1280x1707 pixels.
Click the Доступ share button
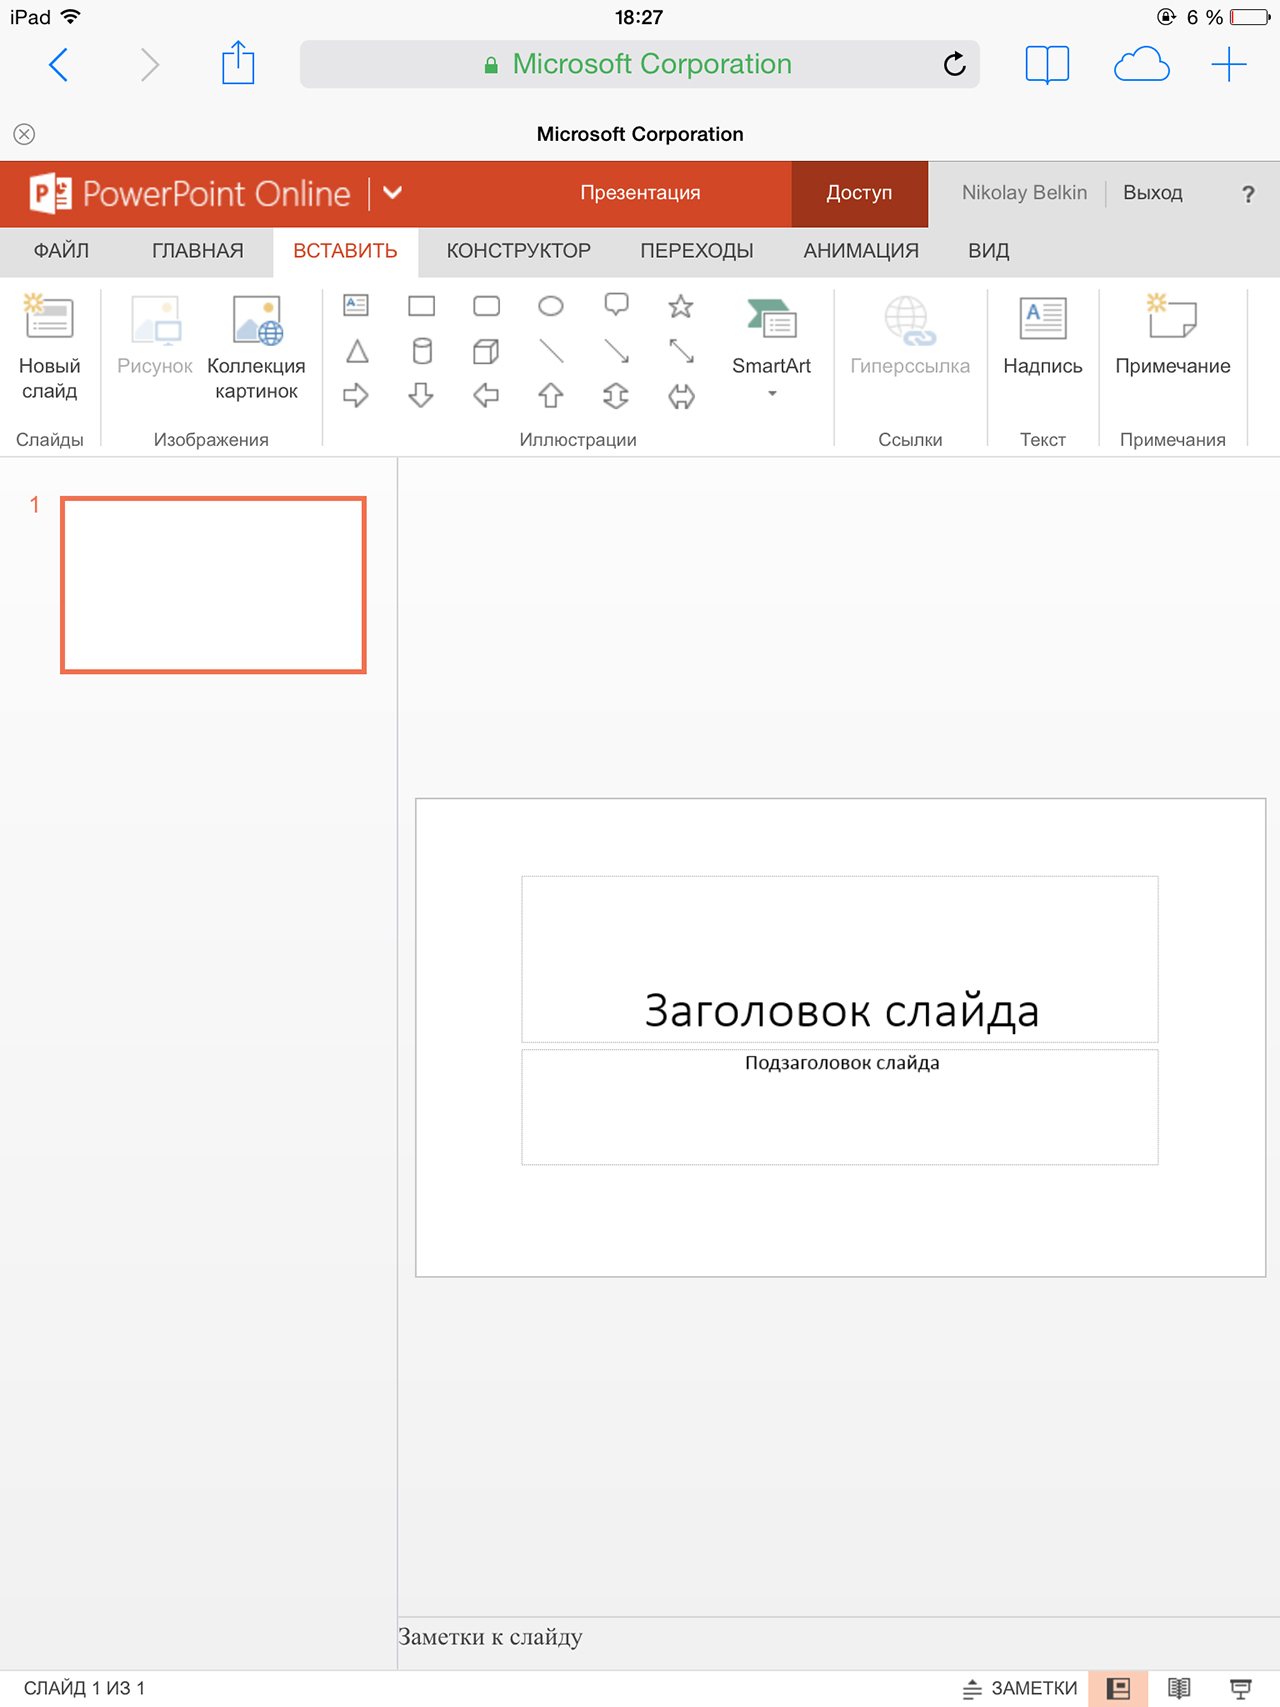tap(859, 193)
